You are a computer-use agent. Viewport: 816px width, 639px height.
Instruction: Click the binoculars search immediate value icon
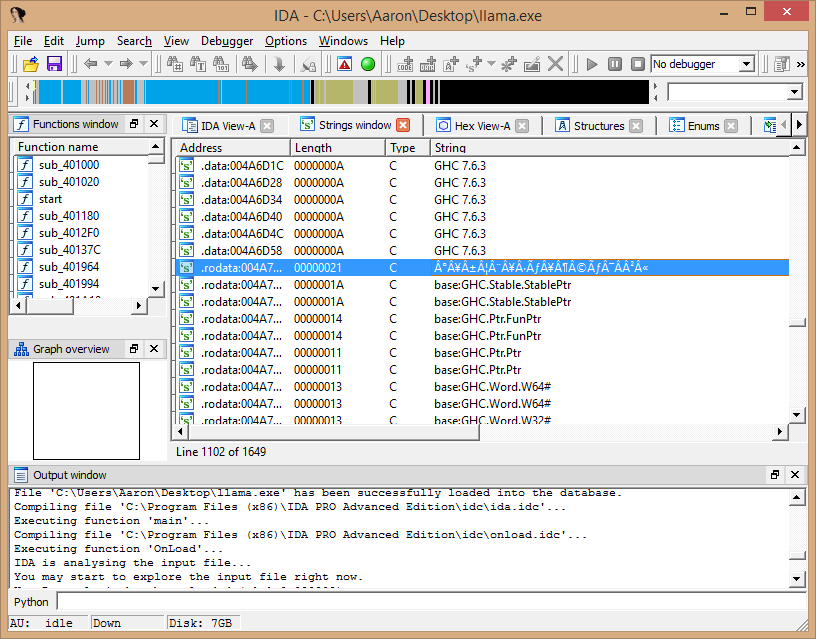[175, 64]
